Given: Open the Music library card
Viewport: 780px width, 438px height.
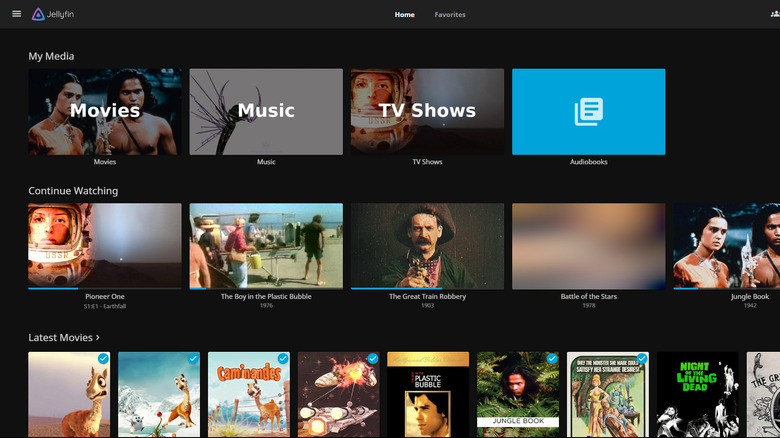Looking at the screenshot, I should [266, 112].
